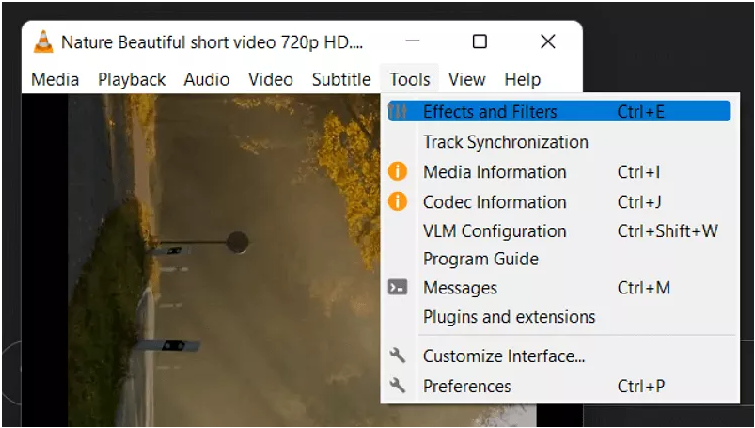This screenshot has height=428, width=755.
Task: Click the Ctrl+E shortcut text
Action: pyautogui.click(x=641, y=112)
